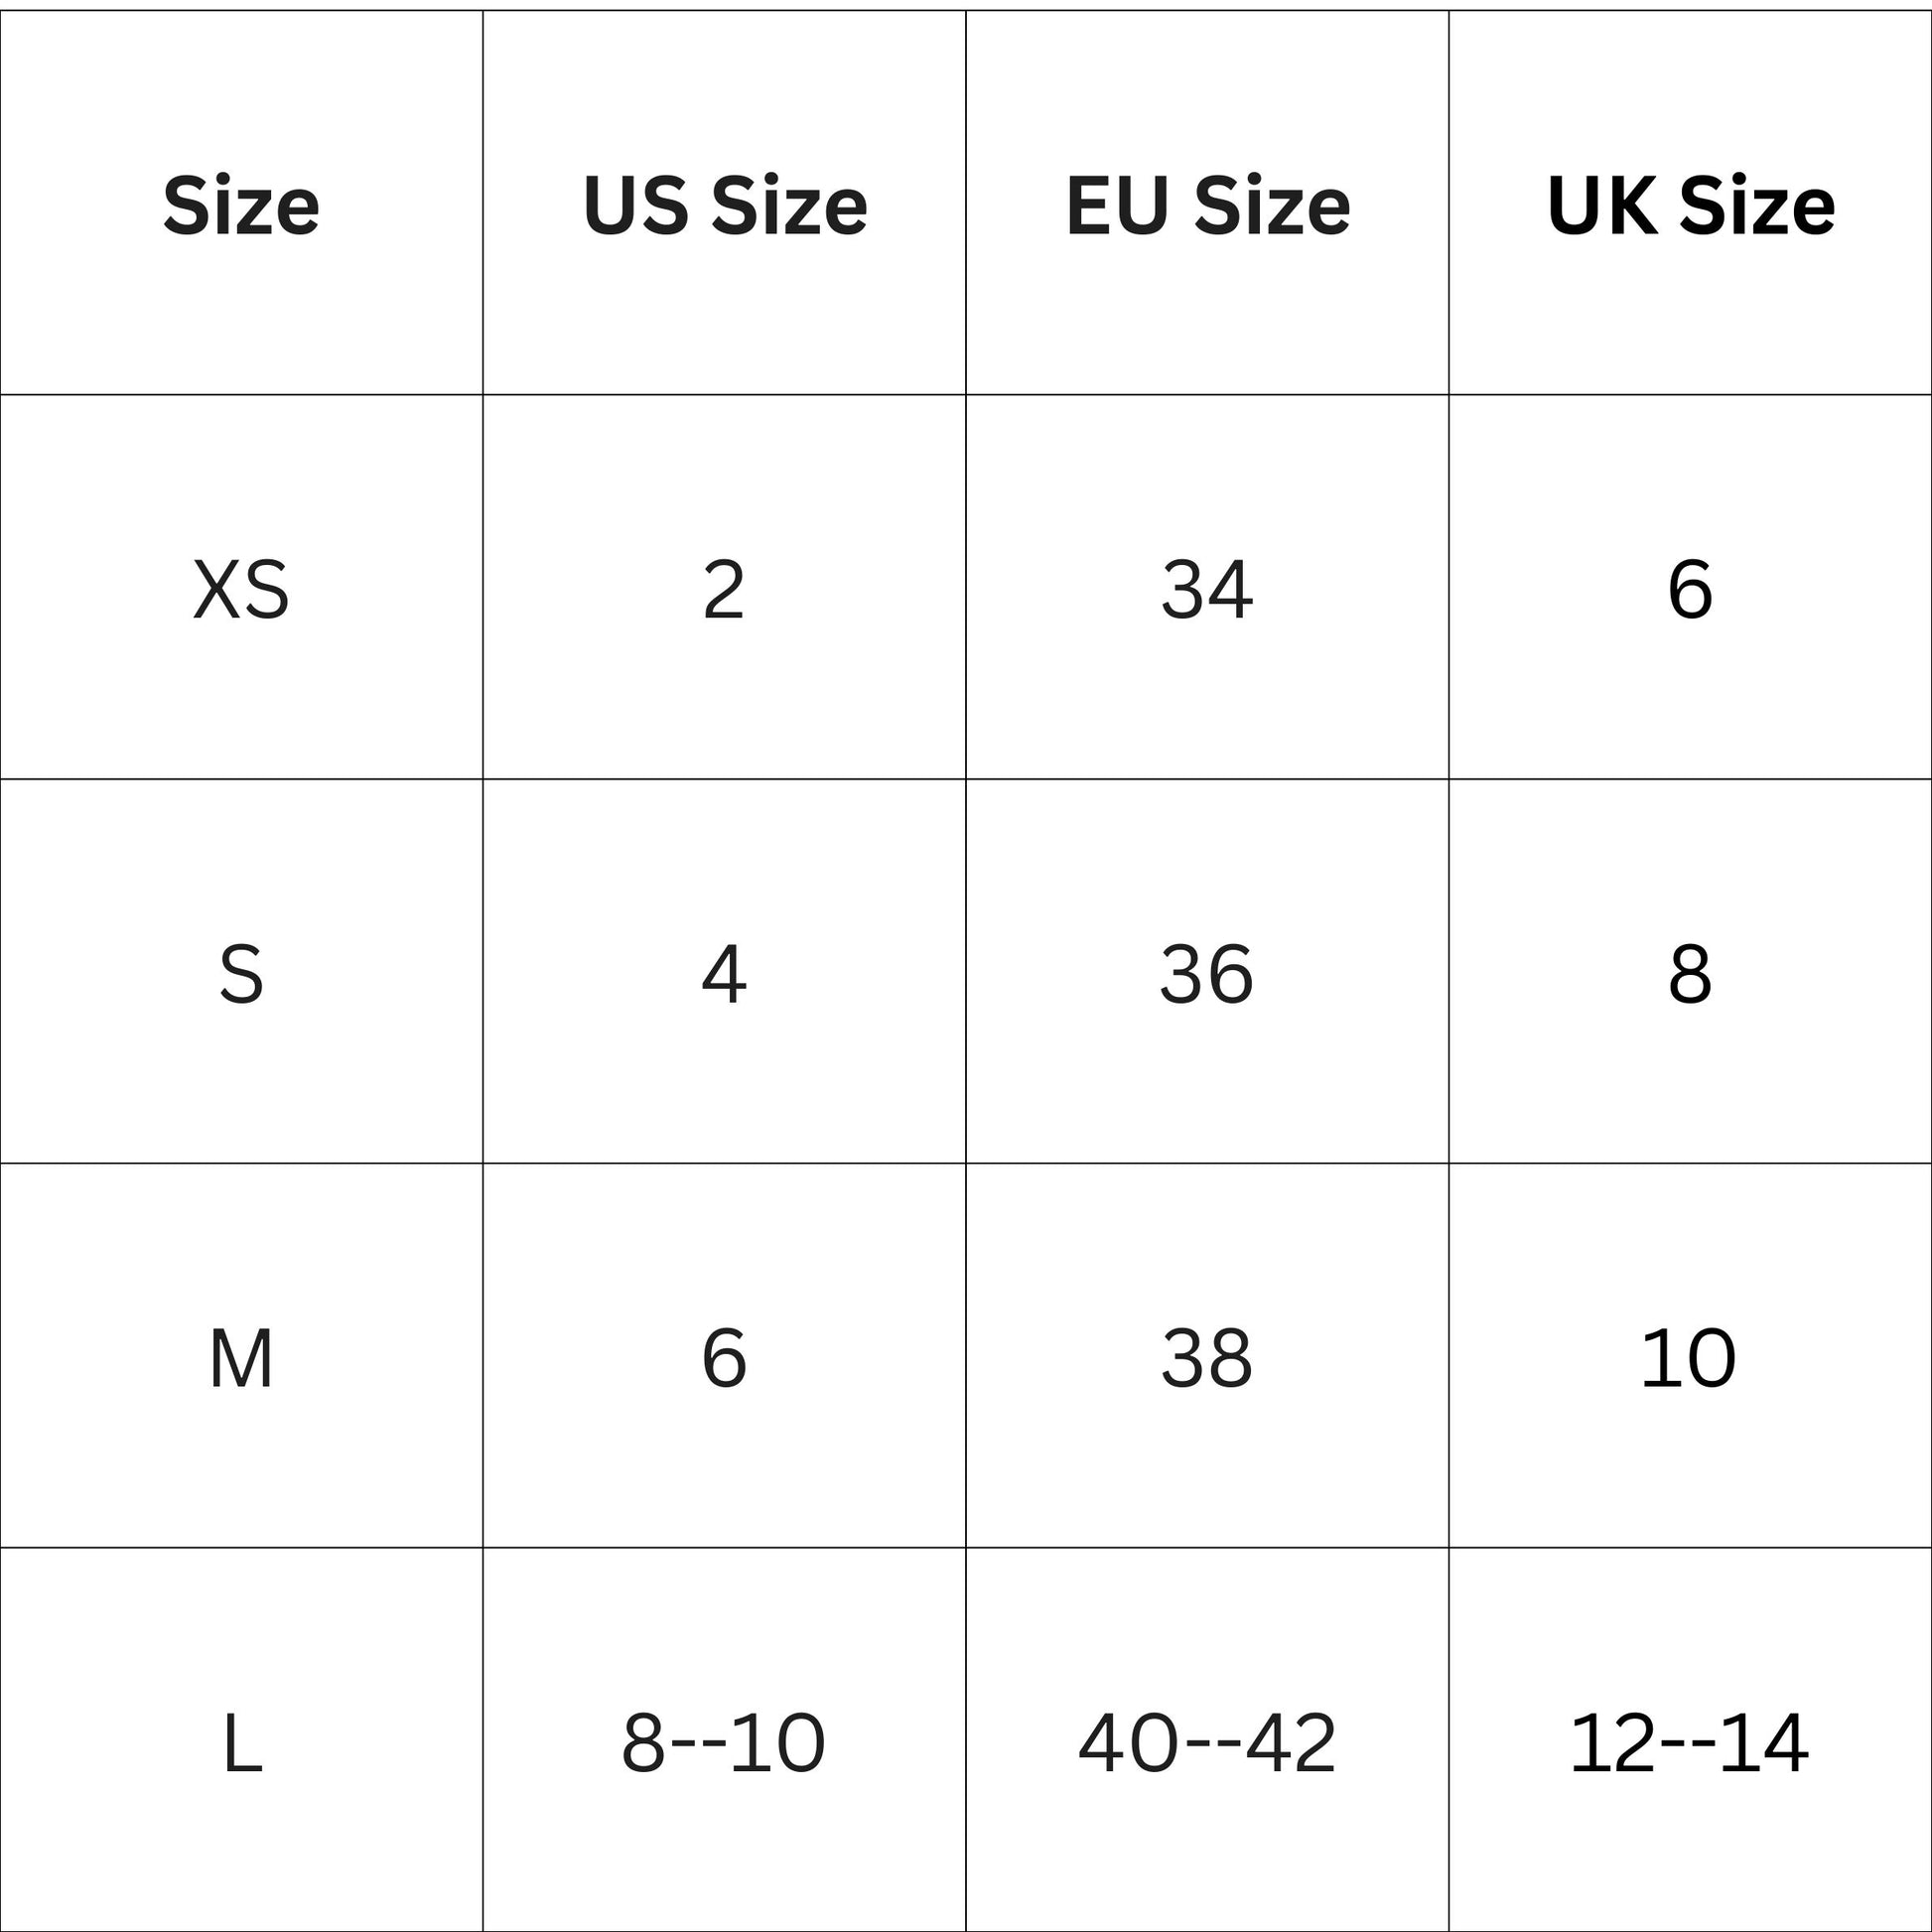The width and height of the screenshot is (1932, 1932).
Task: Click UK size 8 cell
Action: click(x=1690, y=974)
